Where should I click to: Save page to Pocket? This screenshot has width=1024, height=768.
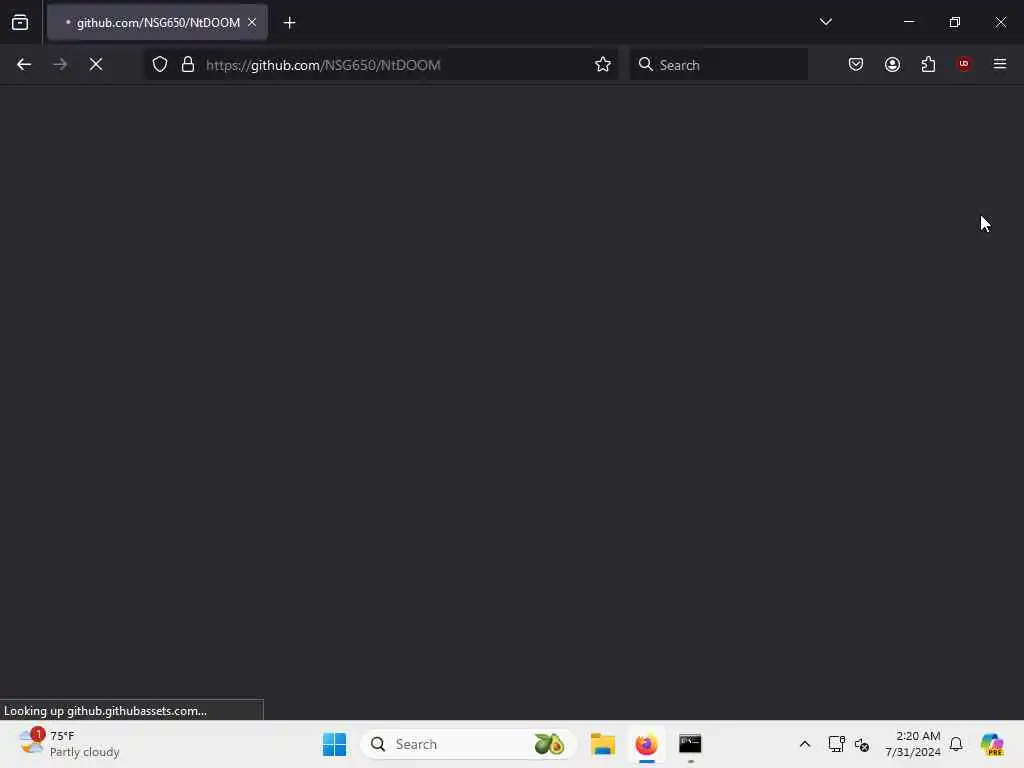point(856,64)
